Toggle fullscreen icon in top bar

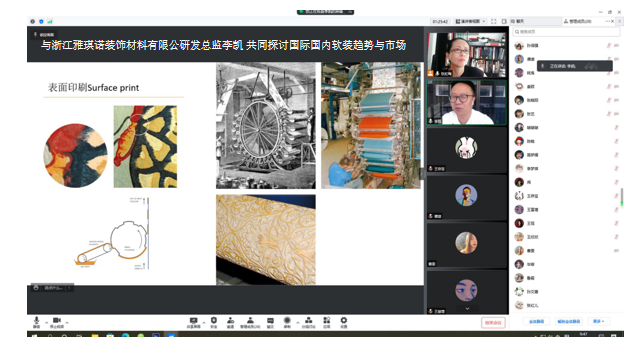coord(493,21)
